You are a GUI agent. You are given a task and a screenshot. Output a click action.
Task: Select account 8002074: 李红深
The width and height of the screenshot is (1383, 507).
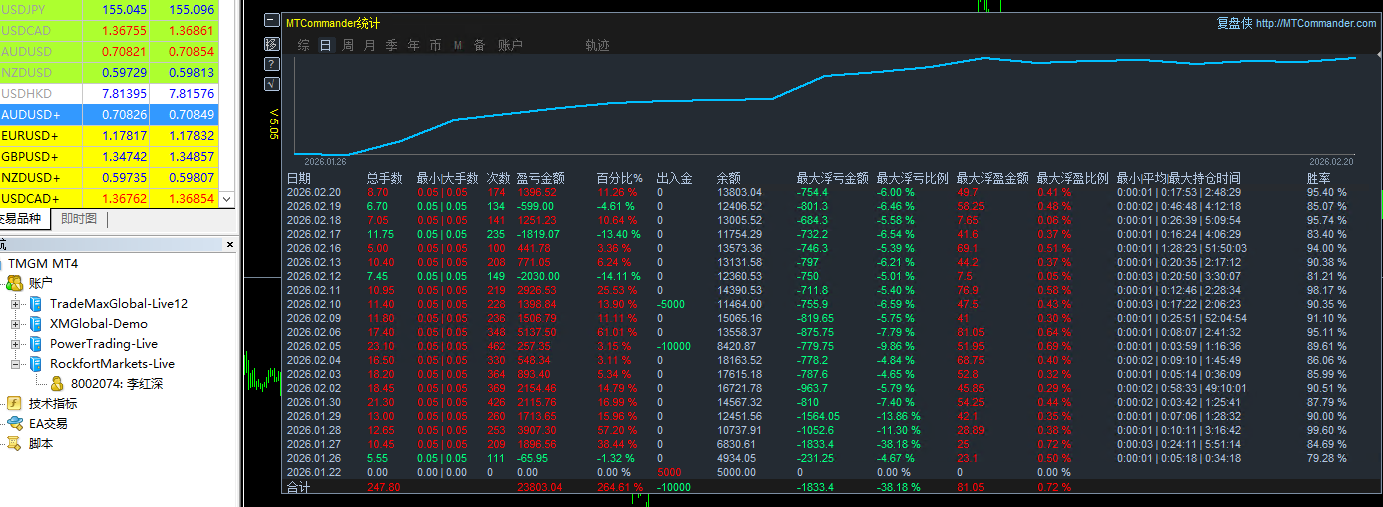click(117, 384)
